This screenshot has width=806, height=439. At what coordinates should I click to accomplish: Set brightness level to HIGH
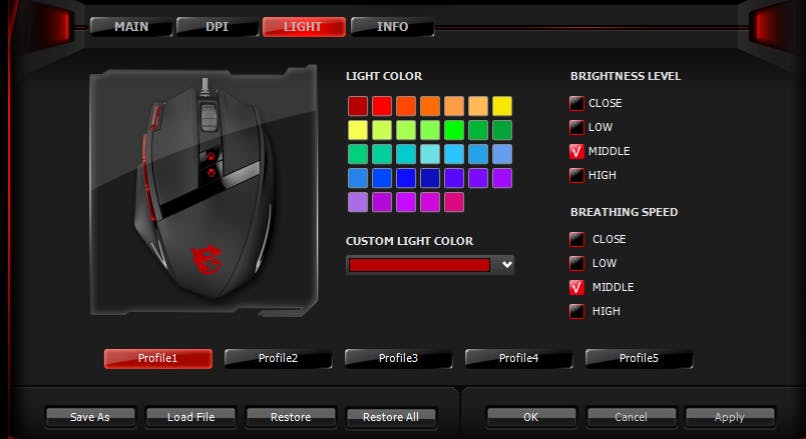pos(577,175)
